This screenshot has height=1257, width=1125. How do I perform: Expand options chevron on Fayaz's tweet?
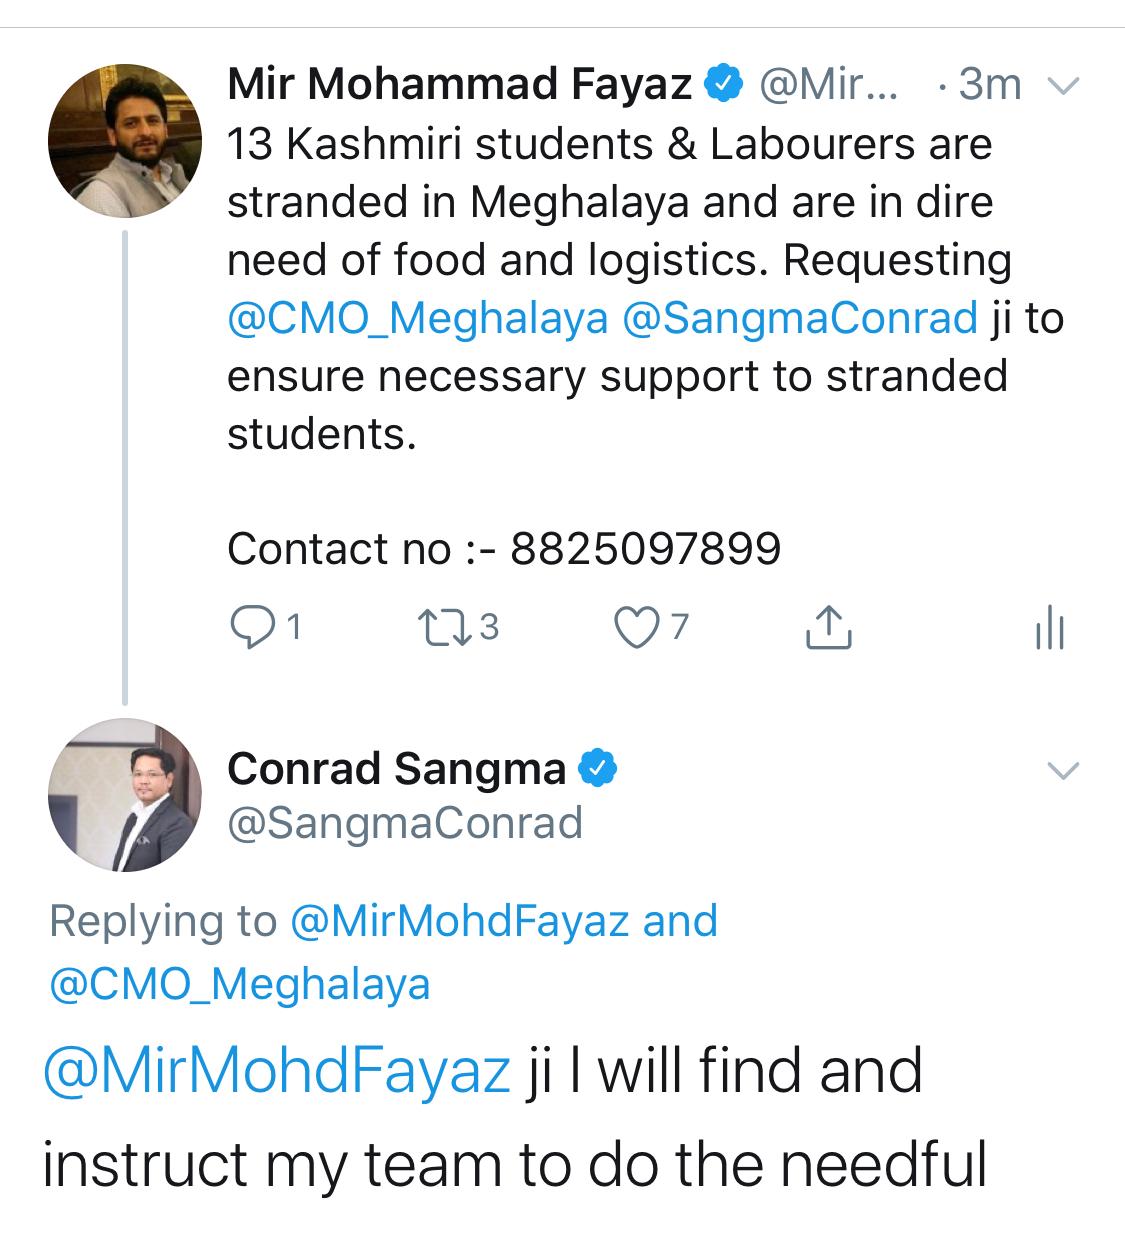tap(1062, 87)
